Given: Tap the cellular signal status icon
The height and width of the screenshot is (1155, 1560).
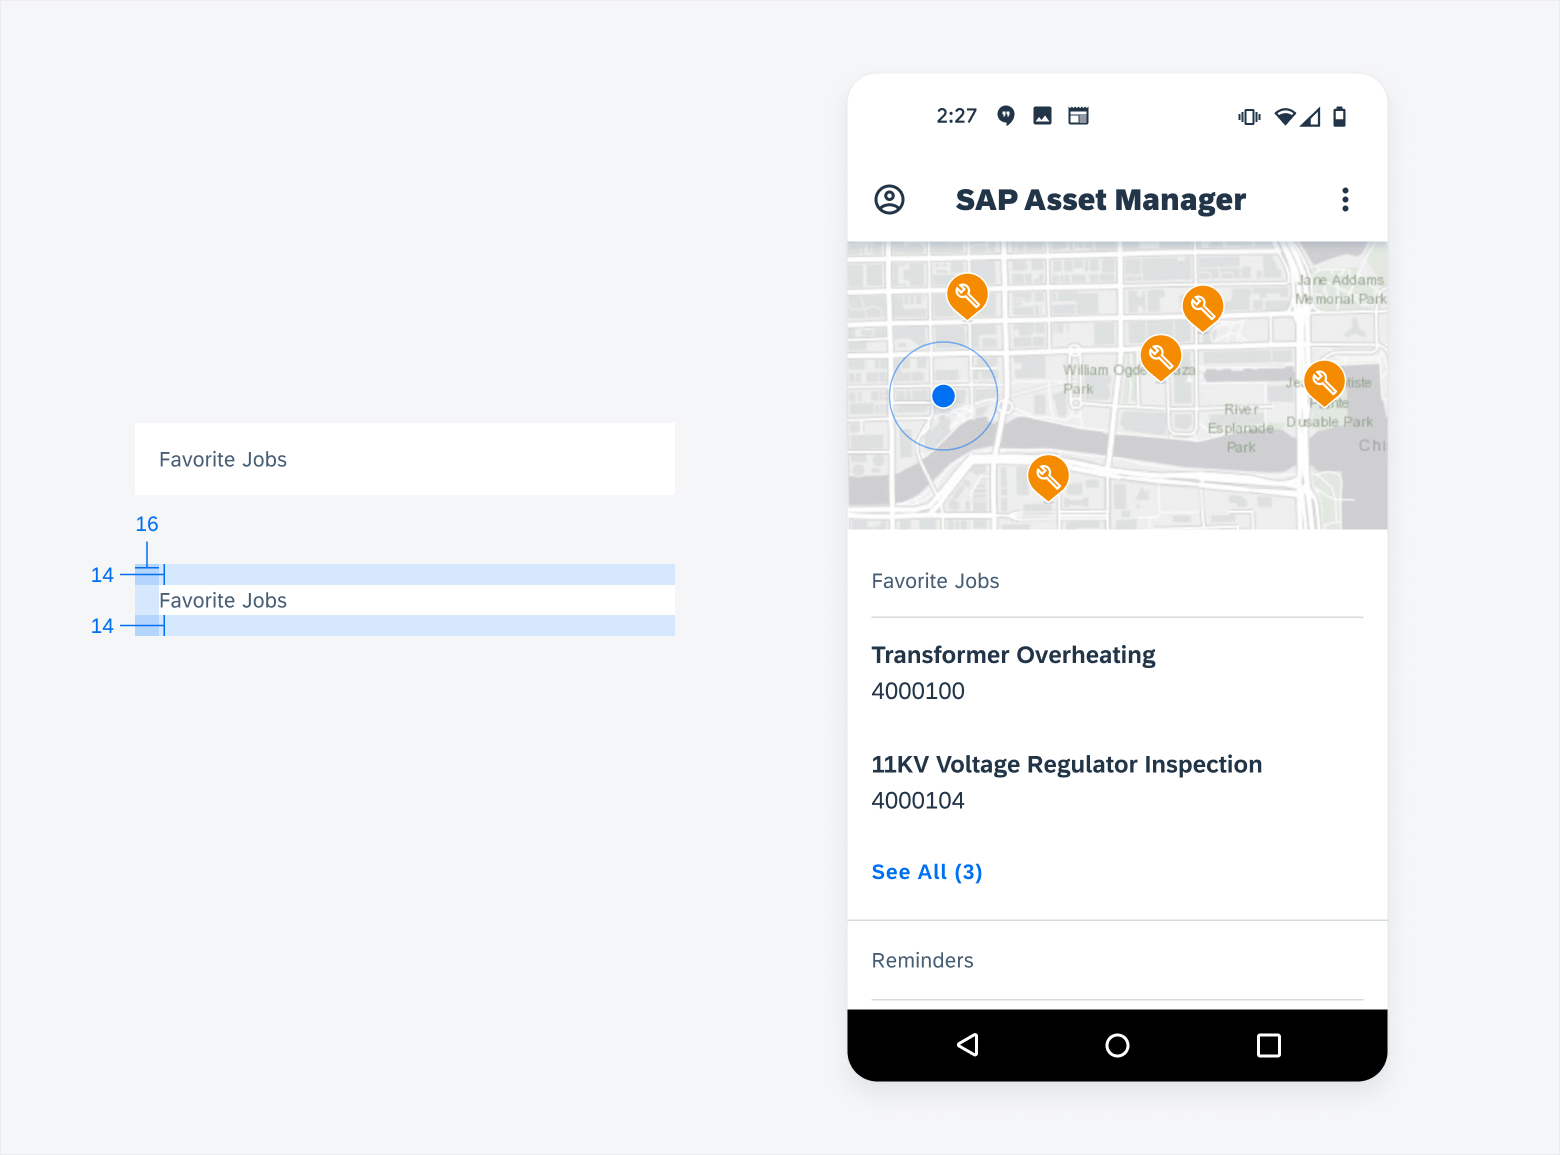Looking at the screenshot, I should coord(1311,117).
